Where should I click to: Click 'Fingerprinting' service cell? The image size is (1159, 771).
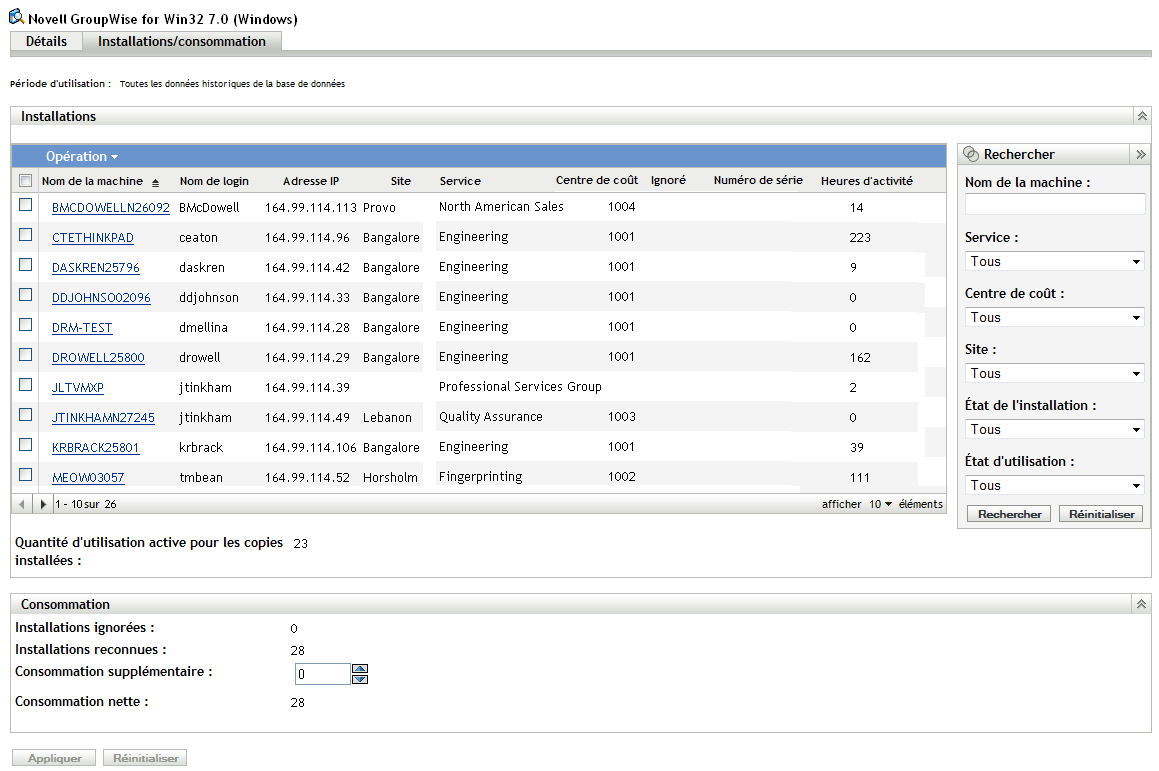click(480, 477)
